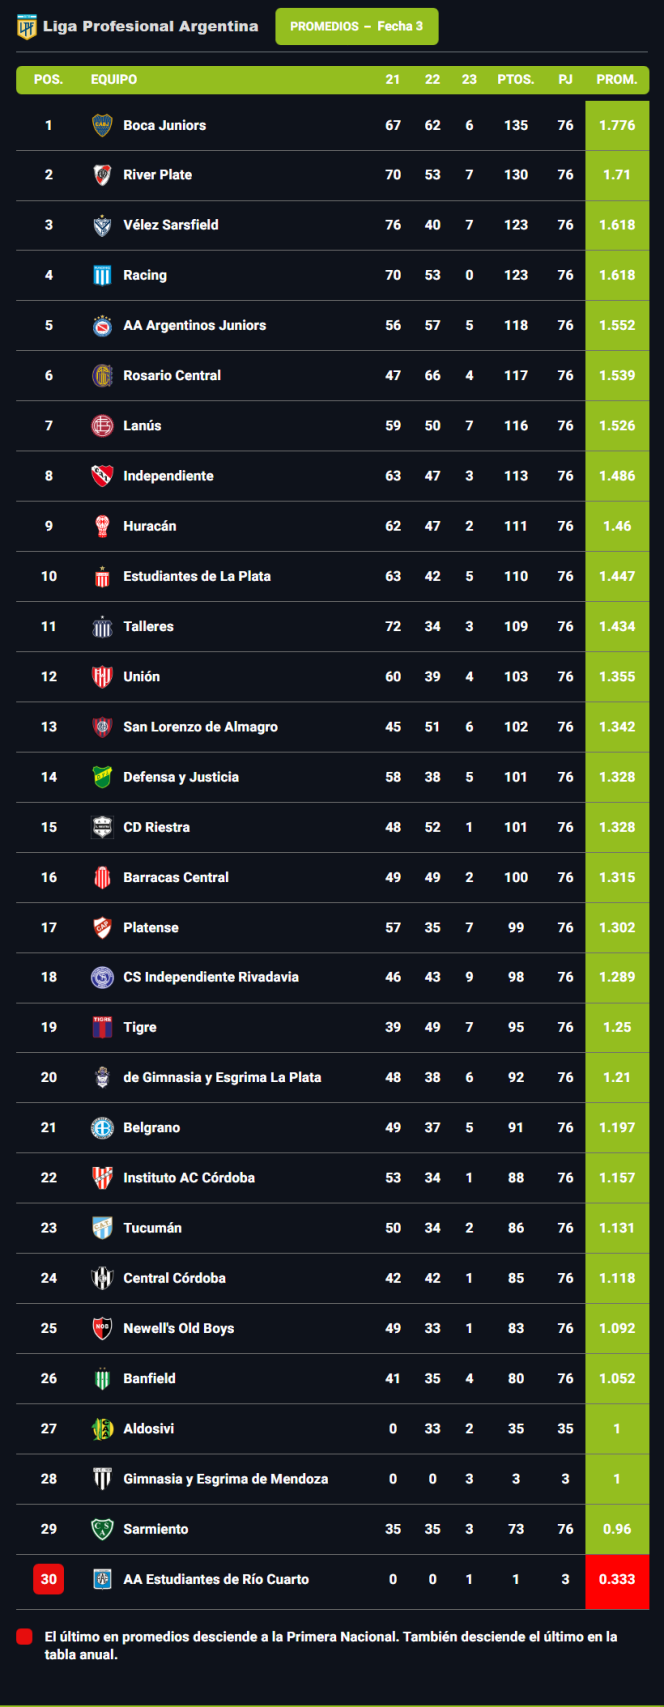Open the Rosario Central team link
The height and width of the screenshot is (1707, 664).
pos(172,376)
